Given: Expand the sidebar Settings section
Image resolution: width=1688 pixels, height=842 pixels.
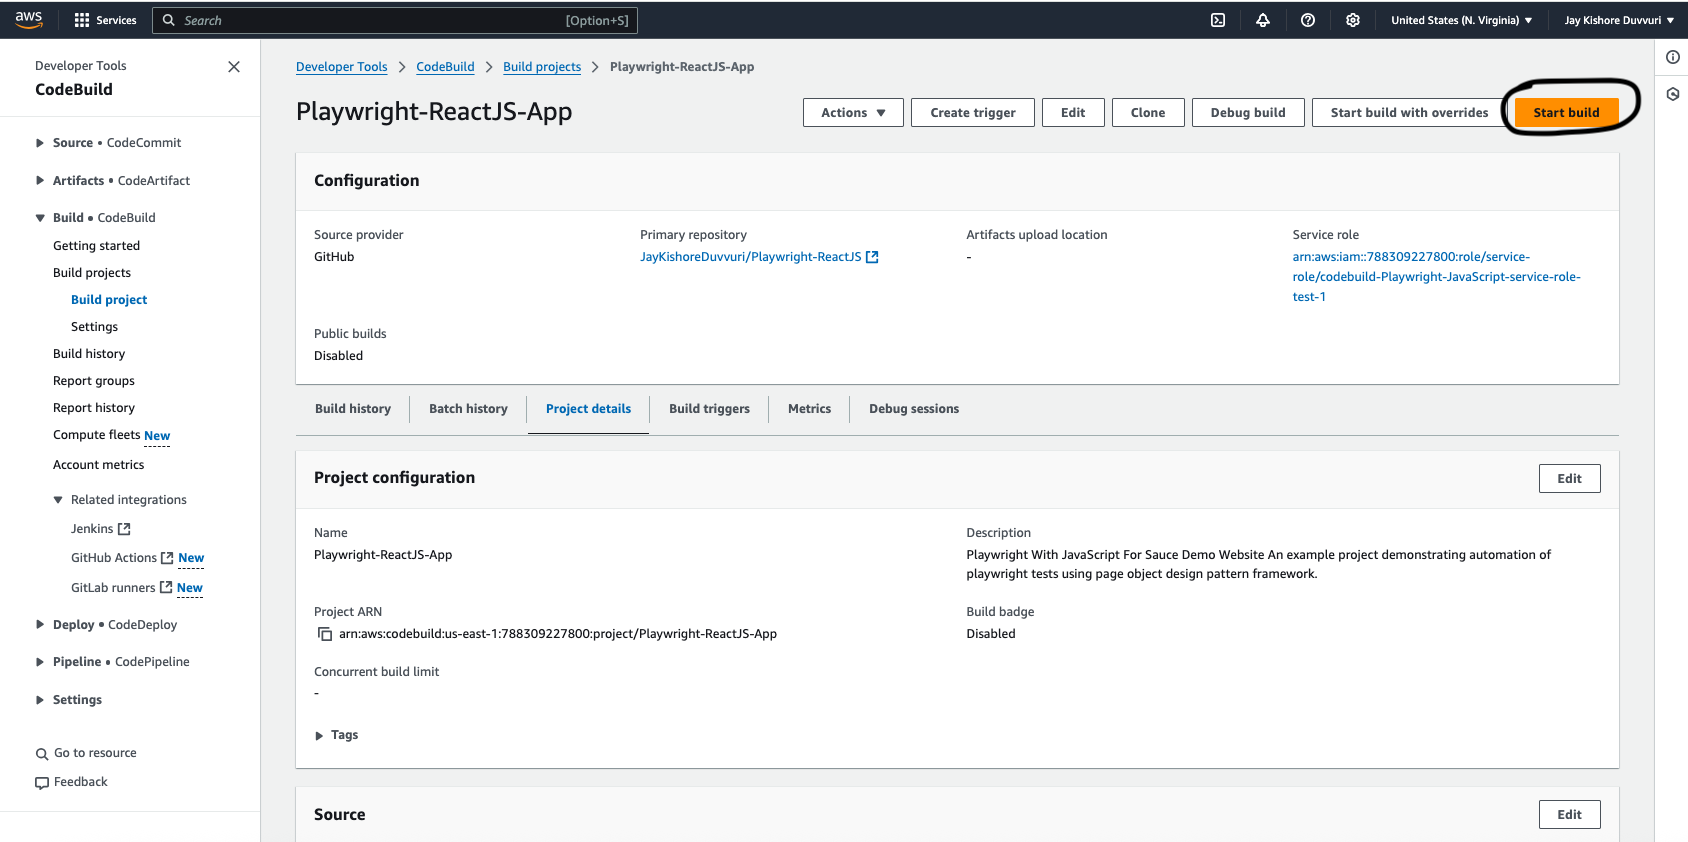Looking at the screenshot, I should click(40, 700).
